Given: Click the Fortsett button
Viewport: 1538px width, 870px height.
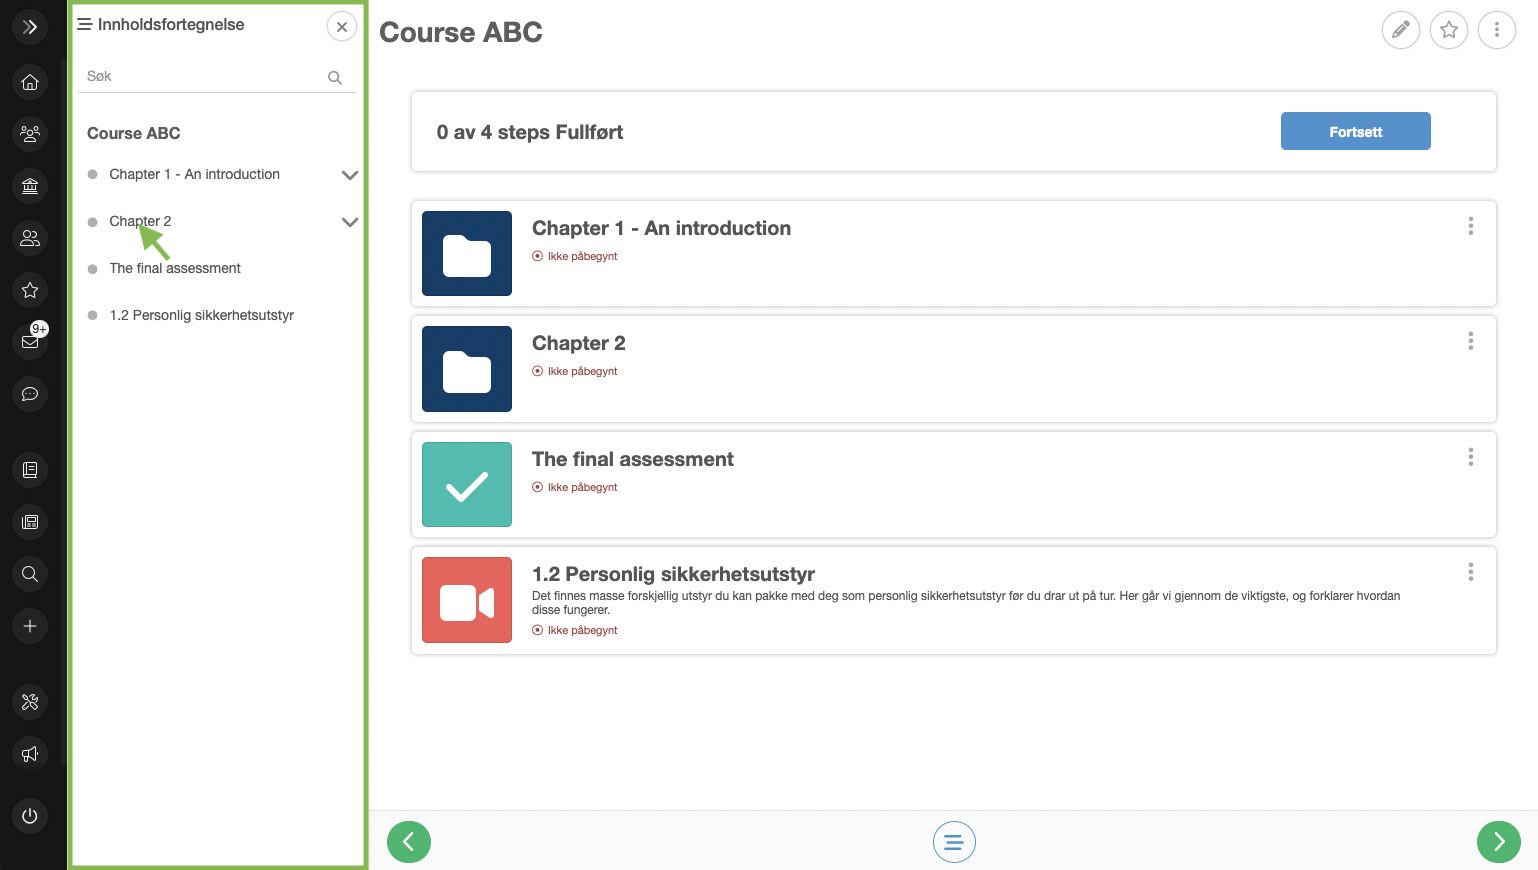Looking at the screenshot, I should point(1355,131).
